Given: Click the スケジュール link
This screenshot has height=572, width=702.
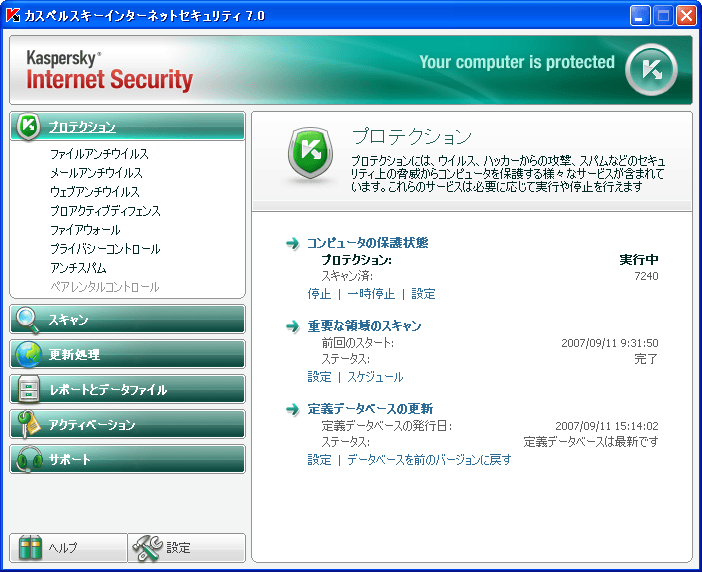Looking at the screenshot, I should tap(376, 377).
